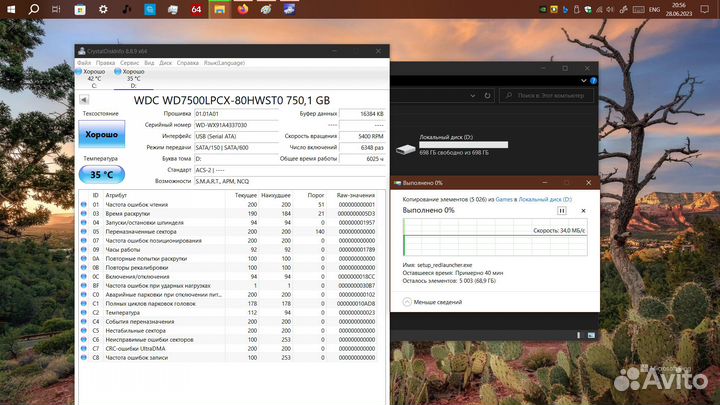Select disk C: tab showing 42 °C
This screenshot has width=720, height=405.
coord(94,78)
